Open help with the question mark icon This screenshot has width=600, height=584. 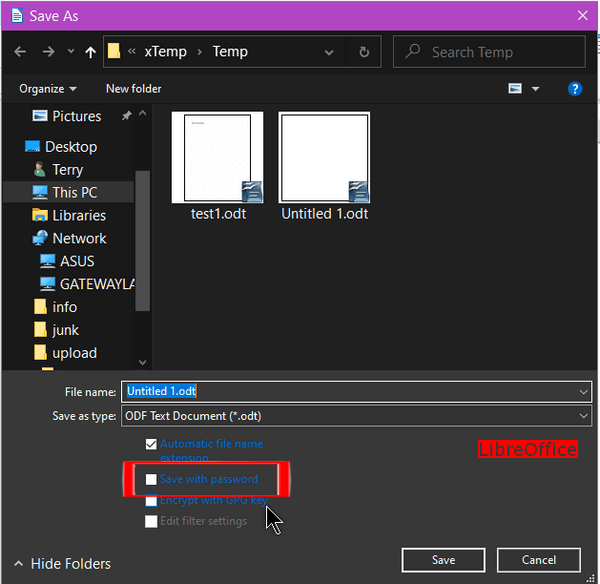coord(575,89)
